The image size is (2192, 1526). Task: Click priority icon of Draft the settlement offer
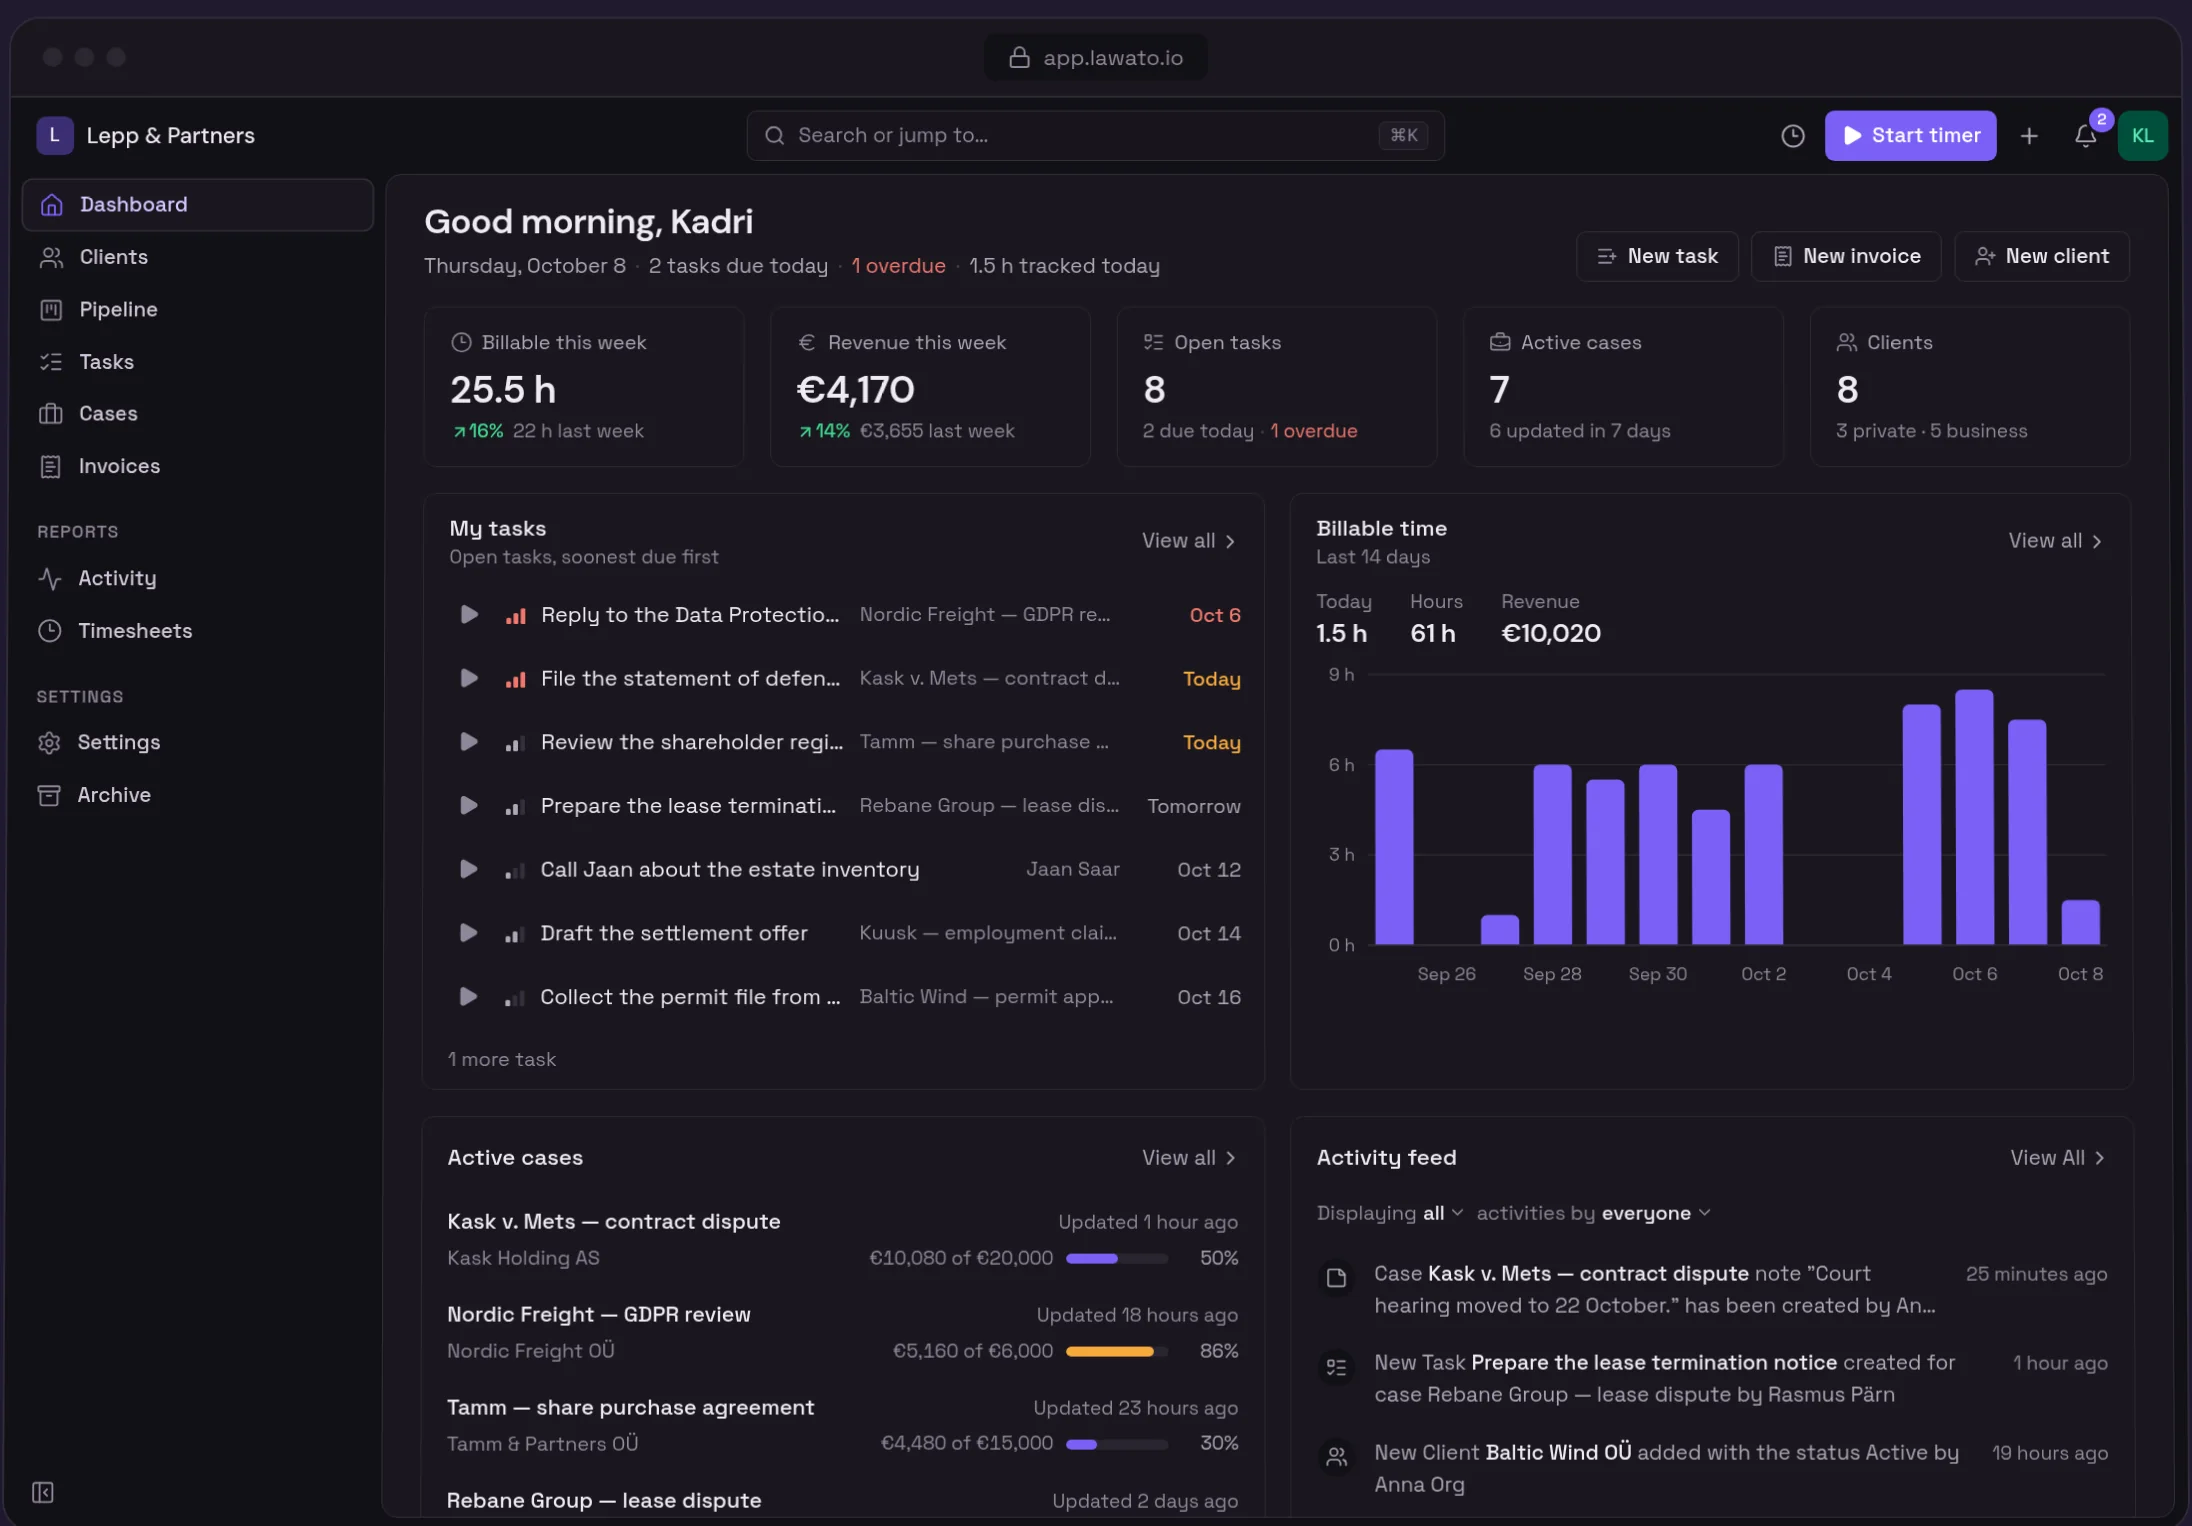pos(515,934)
